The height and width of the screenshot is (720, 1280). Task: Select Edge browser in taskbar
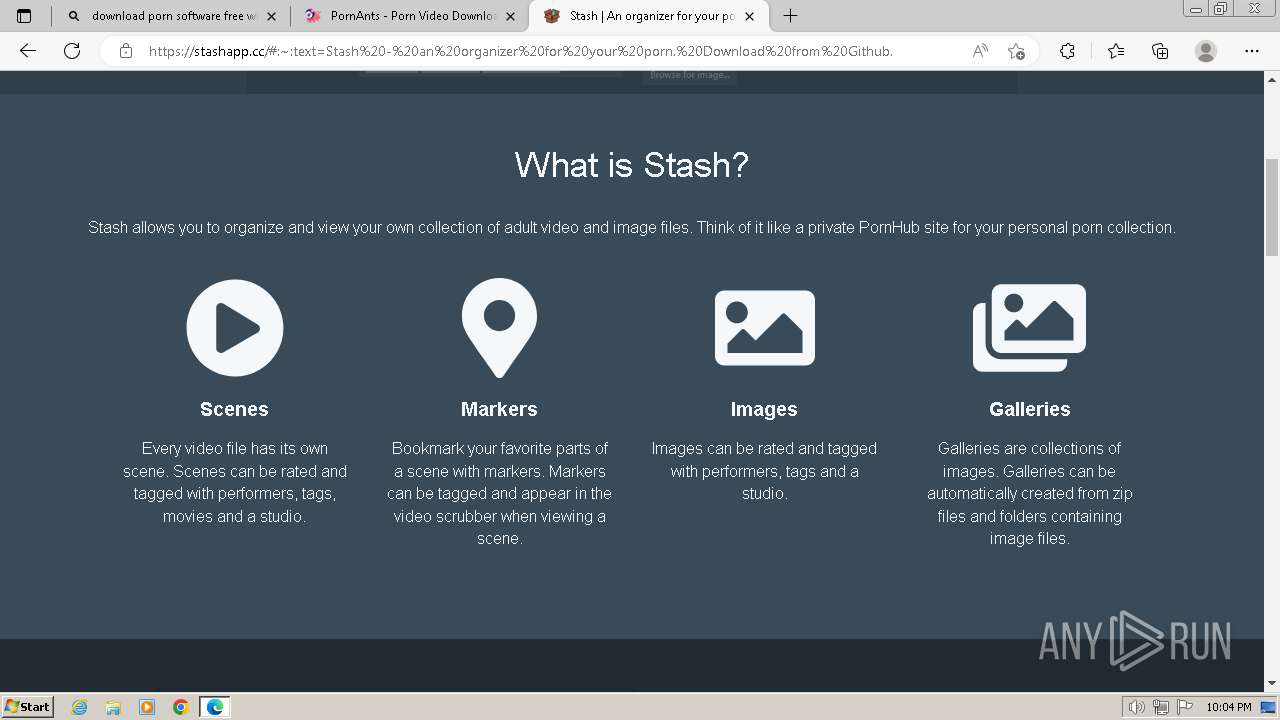[x=214, y=707]
